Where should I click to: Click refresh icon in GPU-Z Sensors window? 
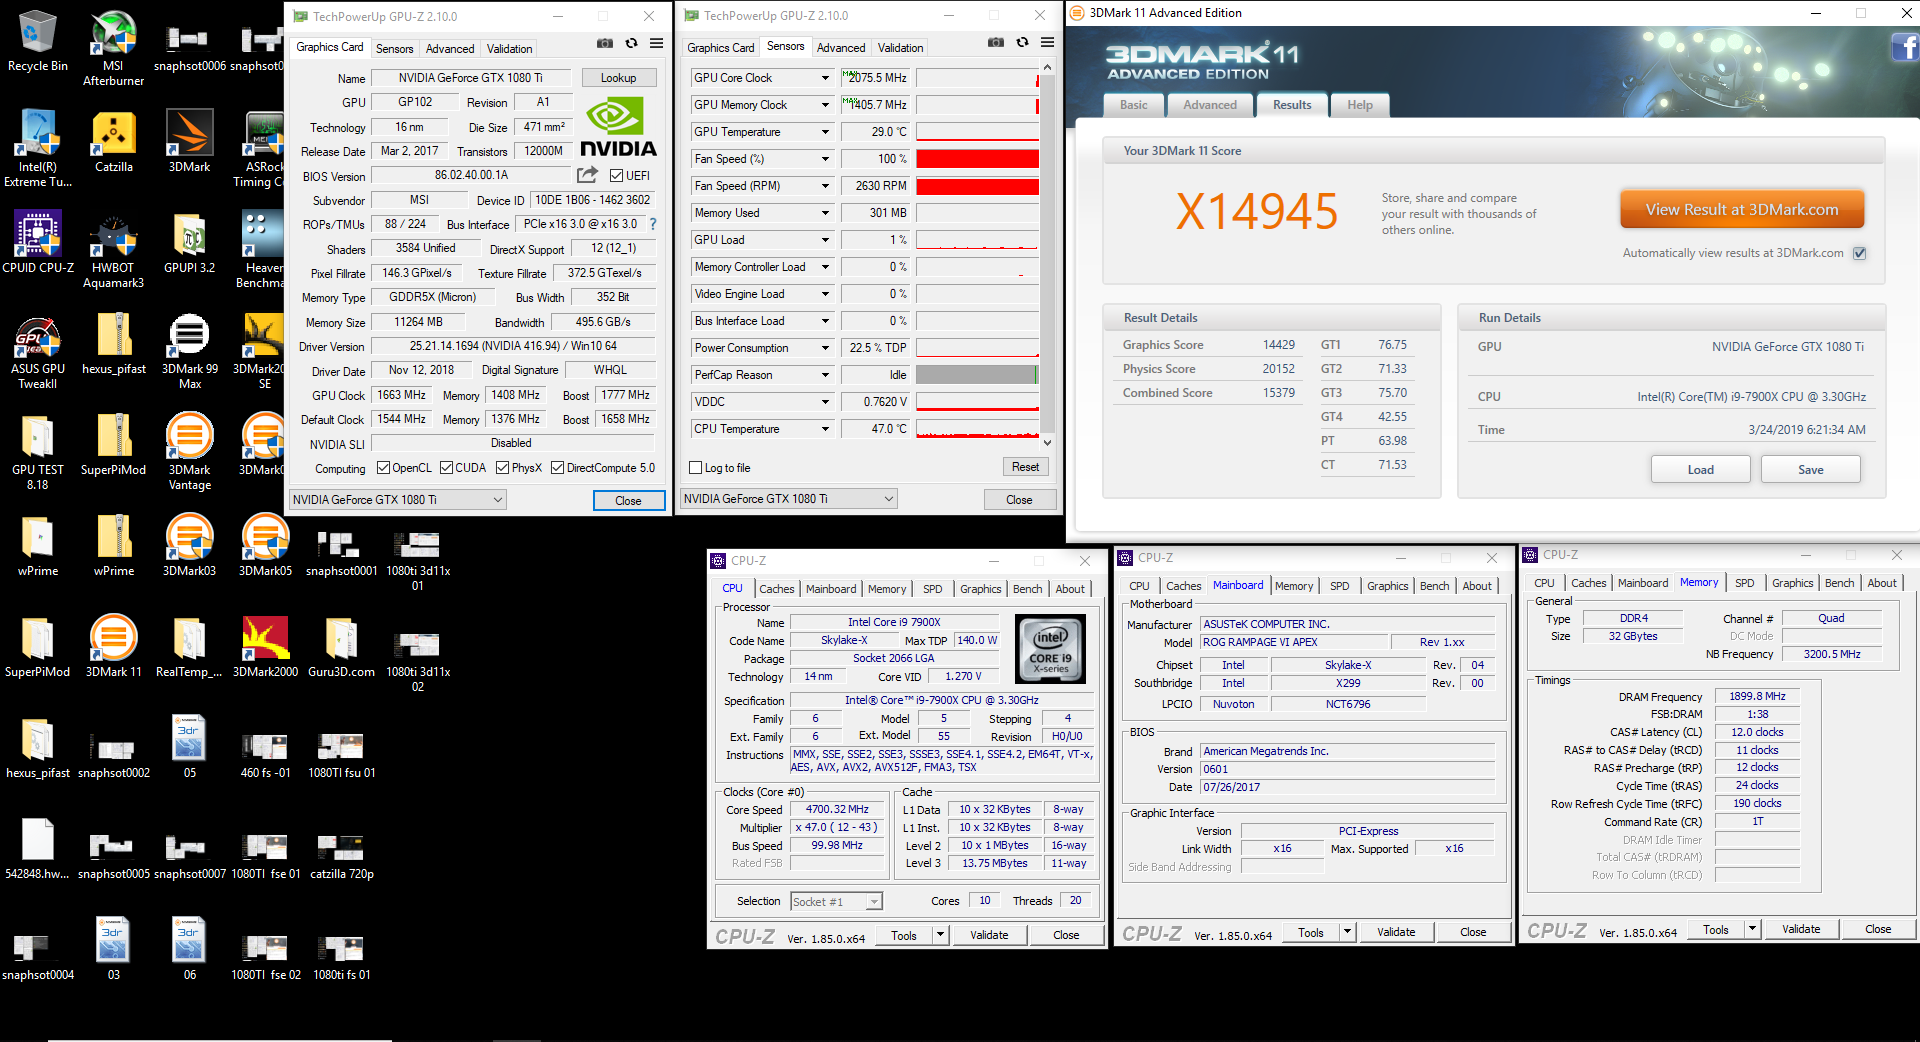(x=1022, y=43)
